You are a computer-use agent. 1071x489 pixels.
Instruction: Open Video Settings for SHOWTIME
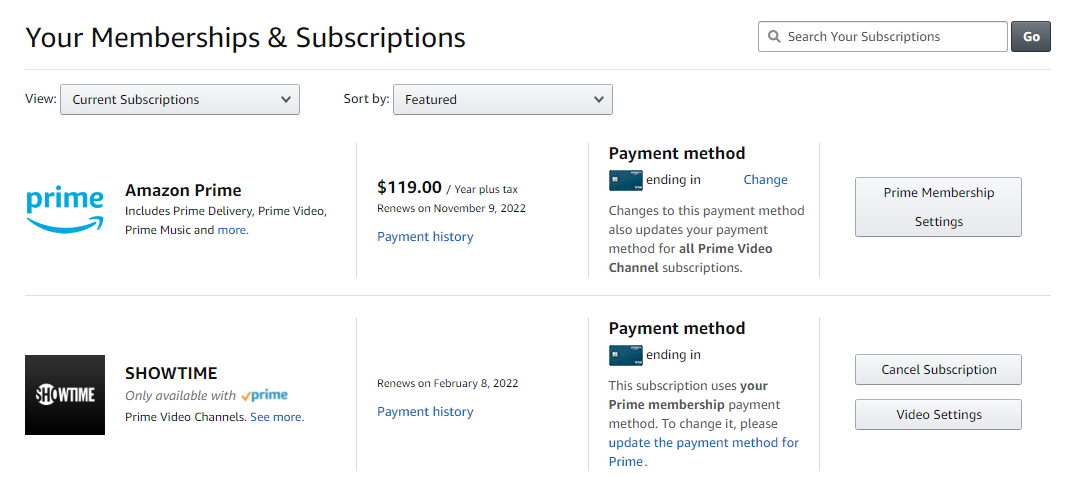click(938, 415)
